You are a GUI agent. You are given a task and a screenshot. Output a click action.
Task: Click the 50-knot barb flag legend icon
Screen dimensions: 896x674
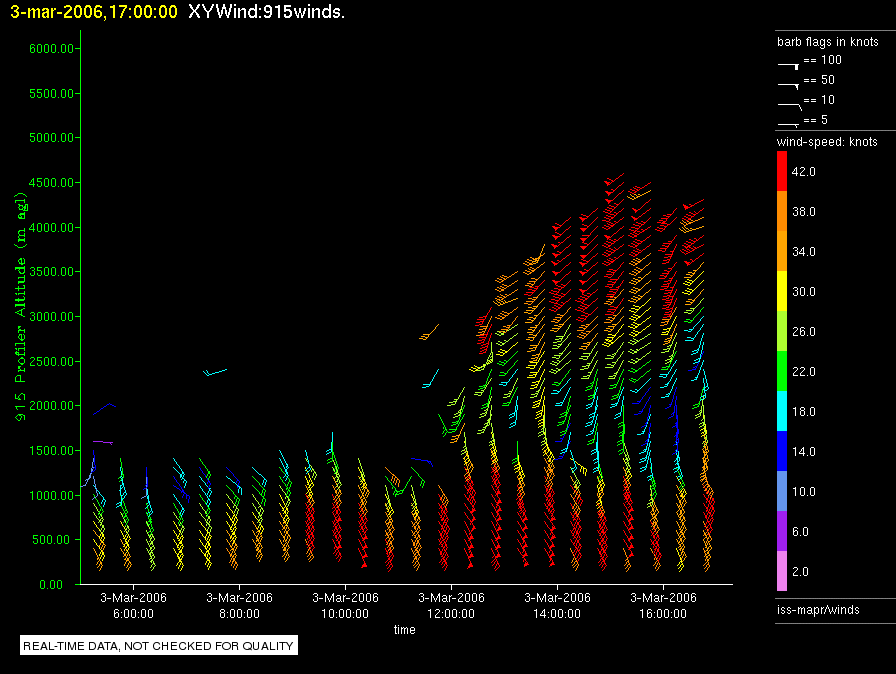(x=789, y=83)
